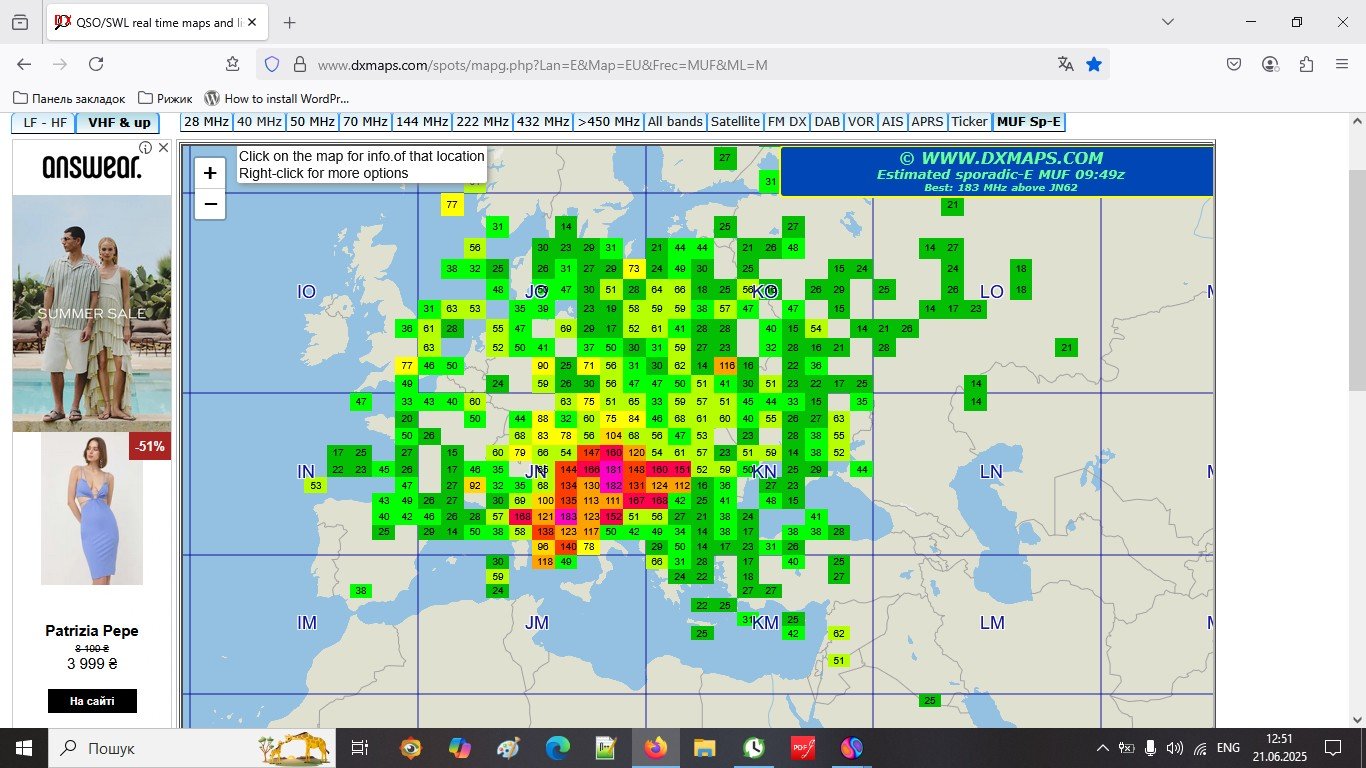Open the Extensions puzzle icon
Screen dimensions: 1366x768
pos(1306,64)
